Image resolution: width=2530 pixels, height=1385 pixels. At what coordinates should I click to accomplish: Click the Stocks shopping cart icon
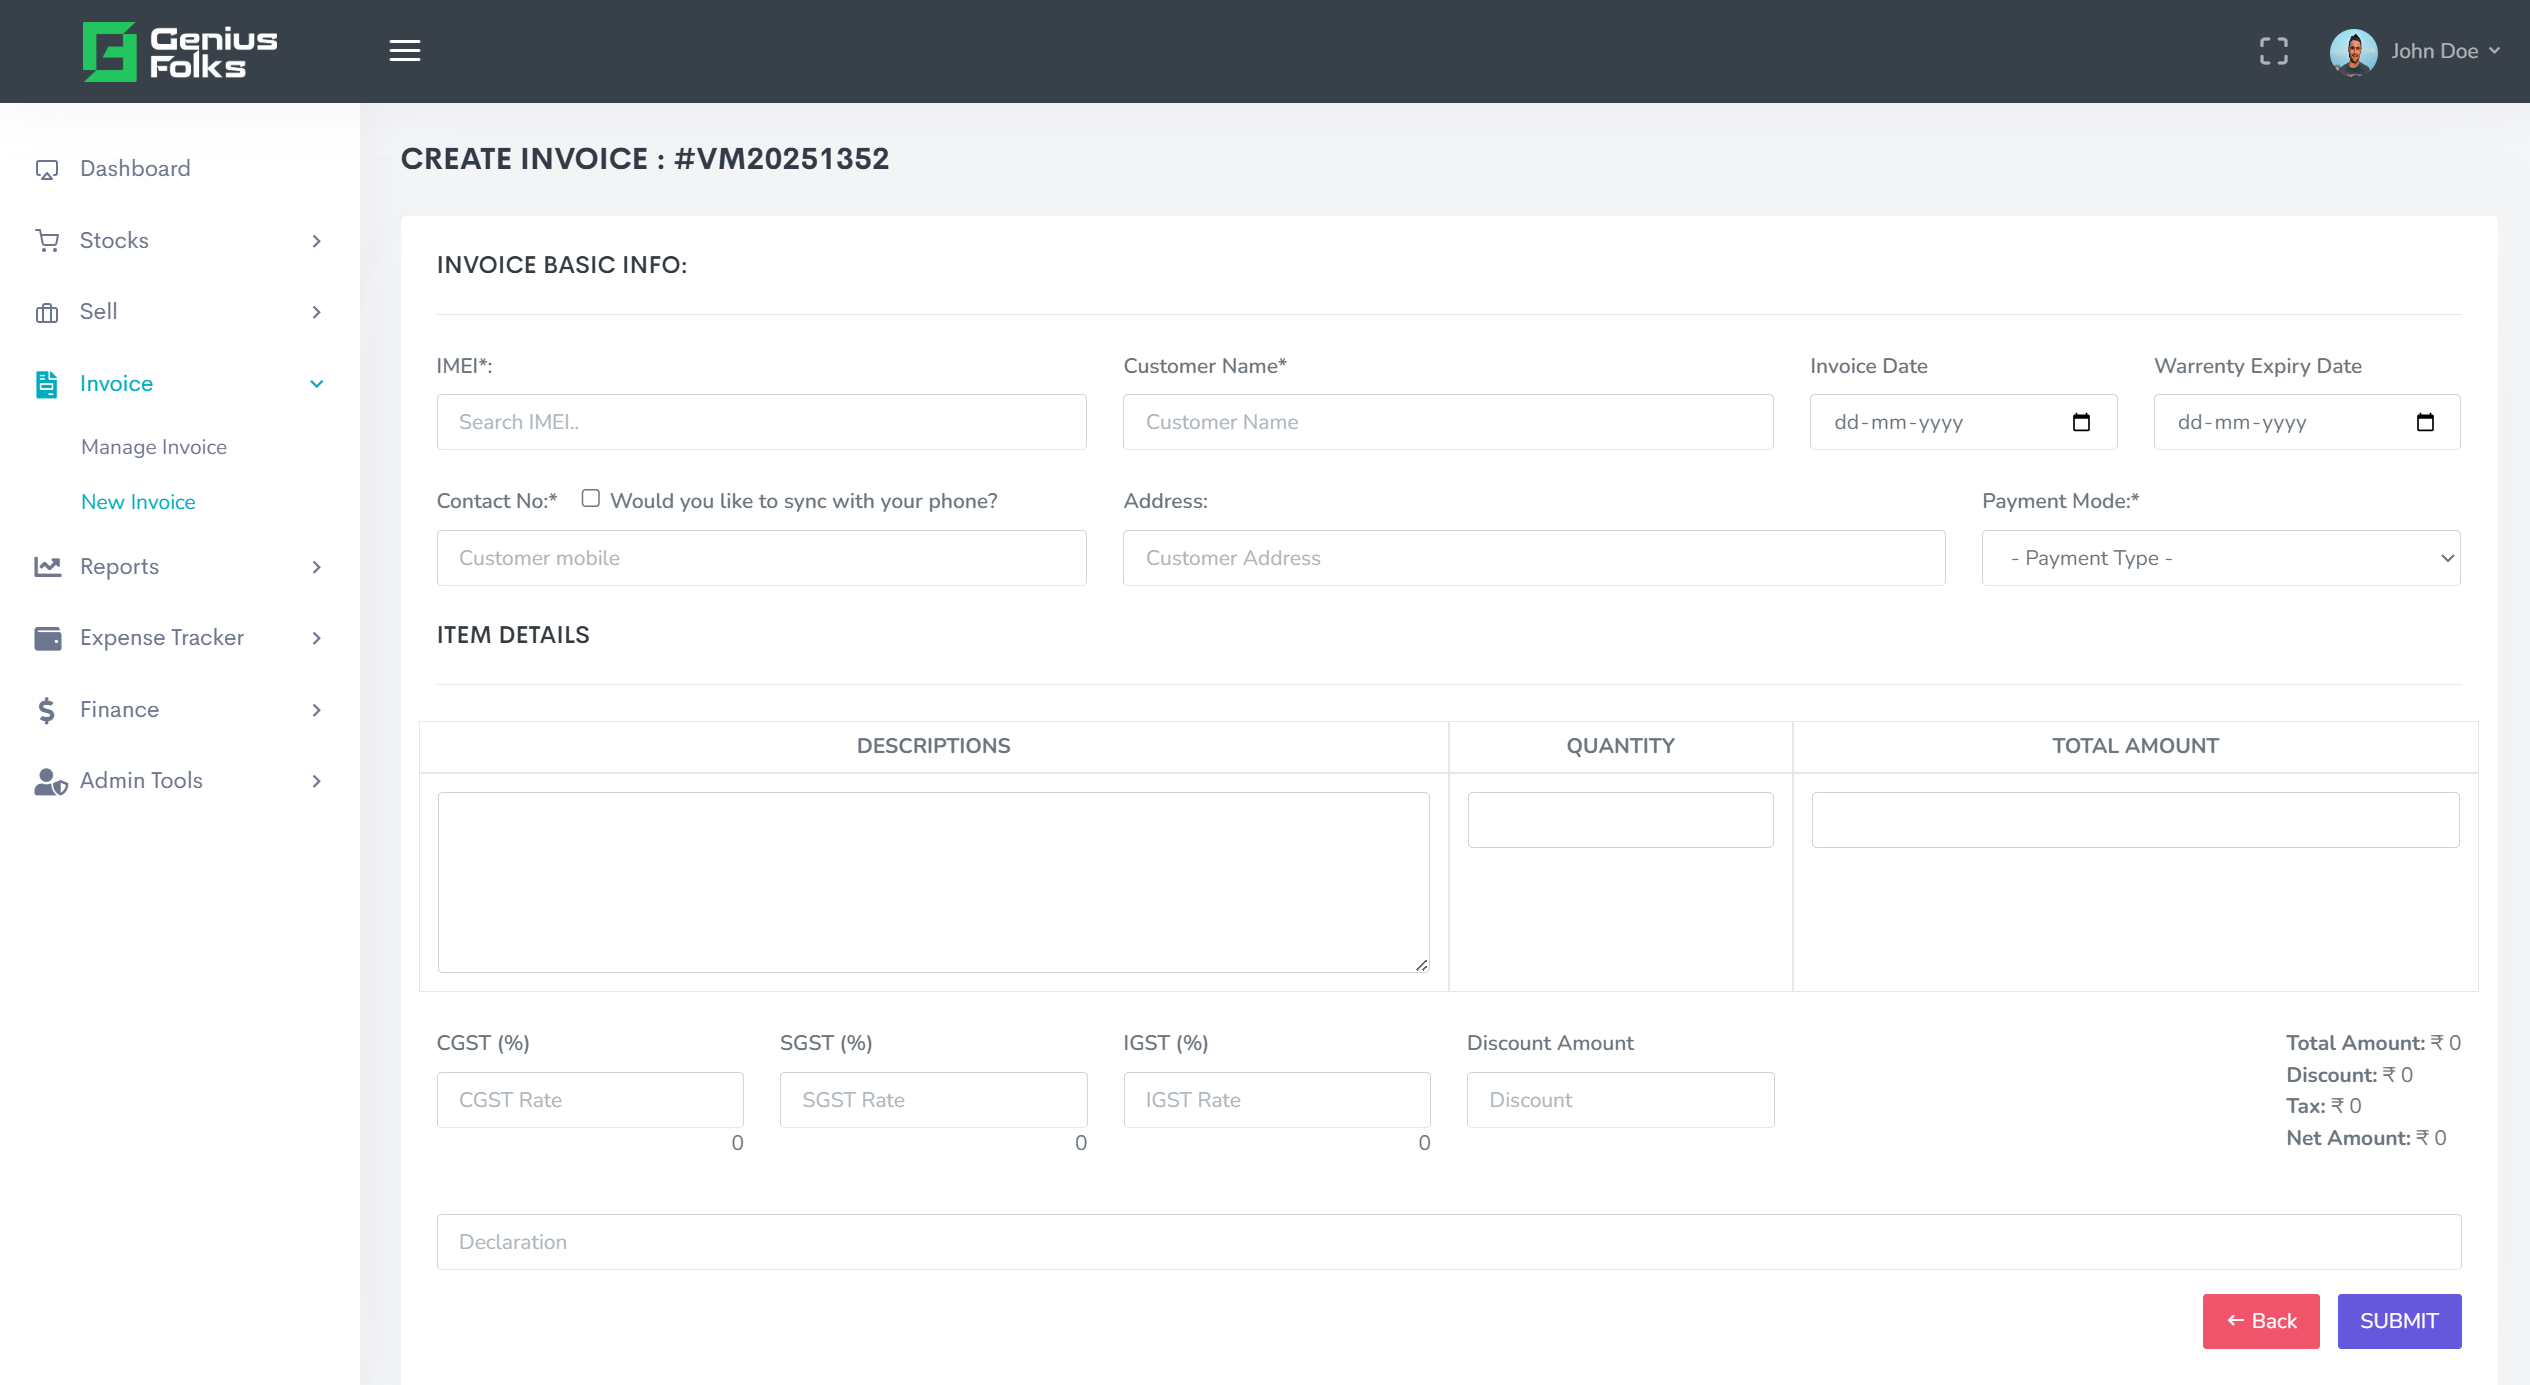[x=47, y=240]
